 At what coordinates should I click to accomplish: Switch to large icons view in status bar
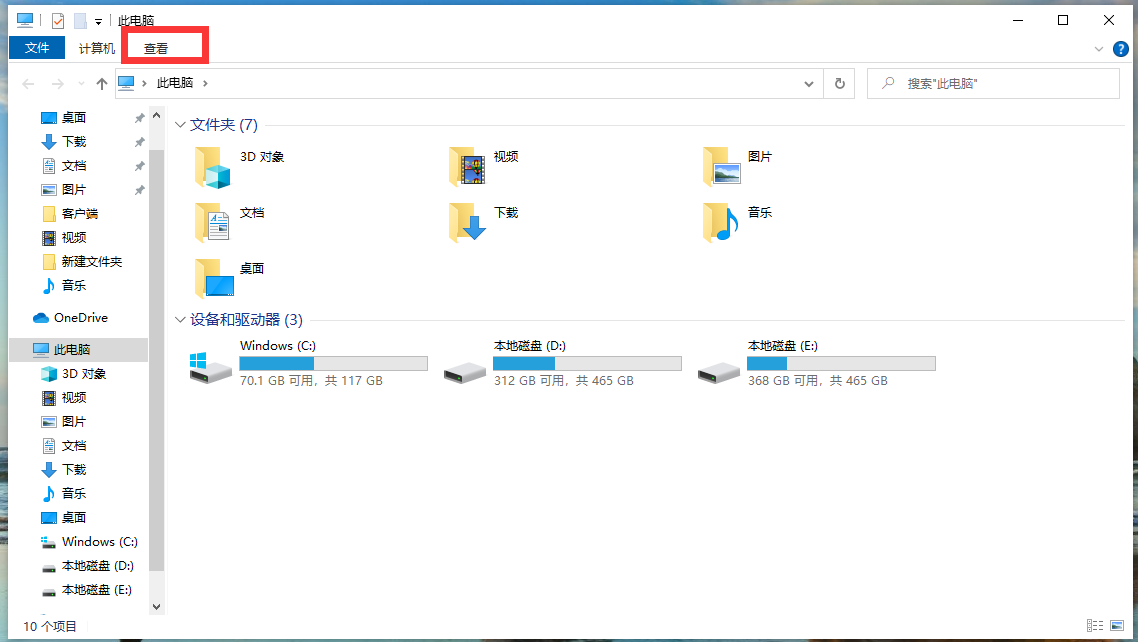pyautogui.click(x=1117, y=625)
